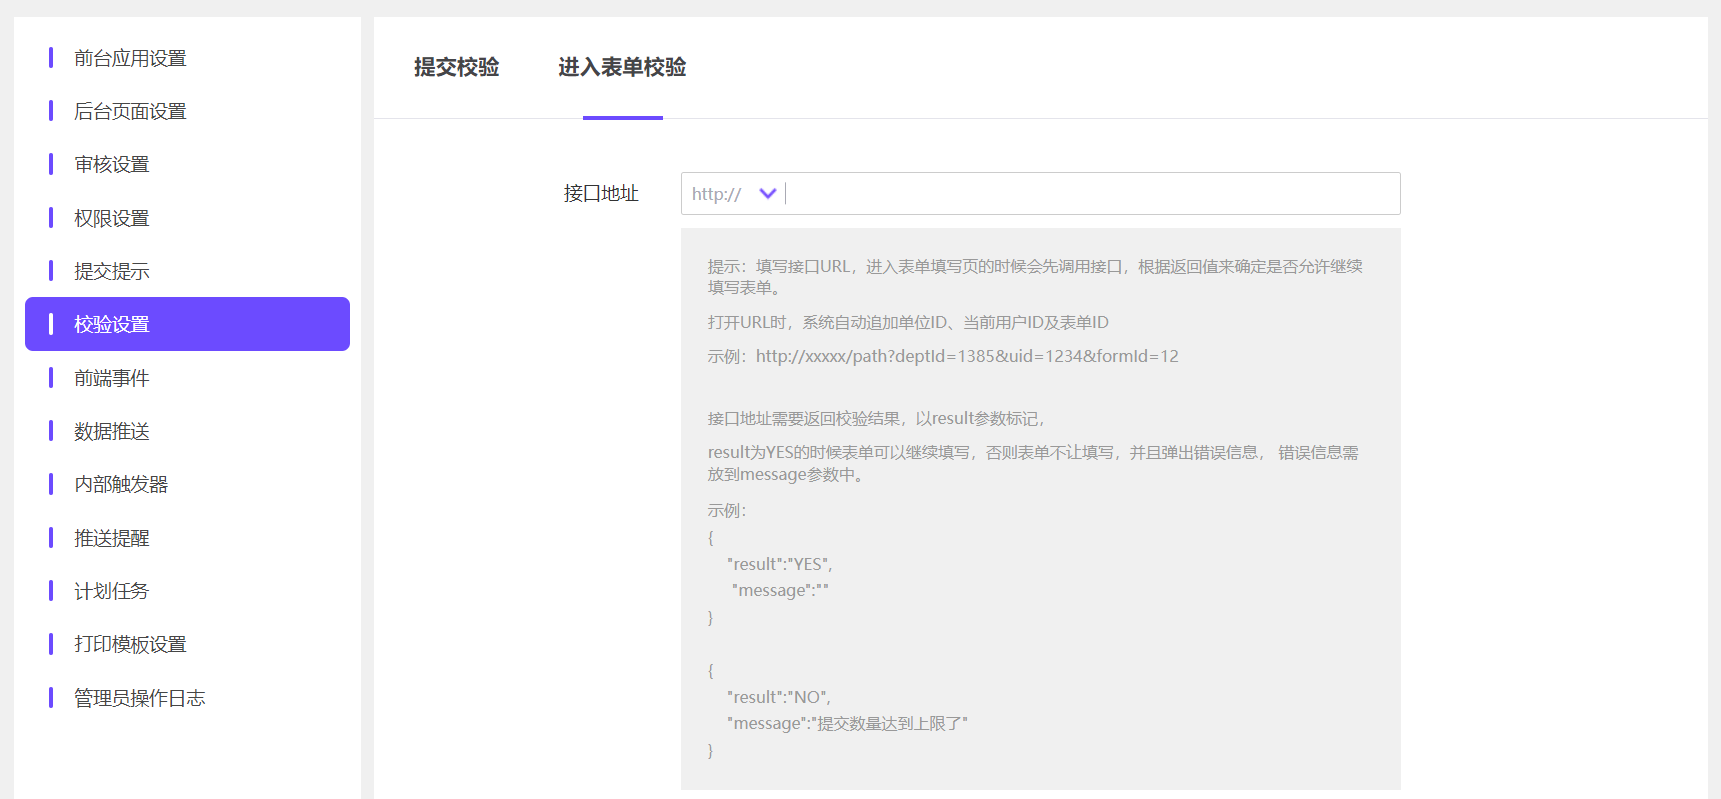Click the purple chevron next to http://
The image size is (1721, 799).
(768, 194)
